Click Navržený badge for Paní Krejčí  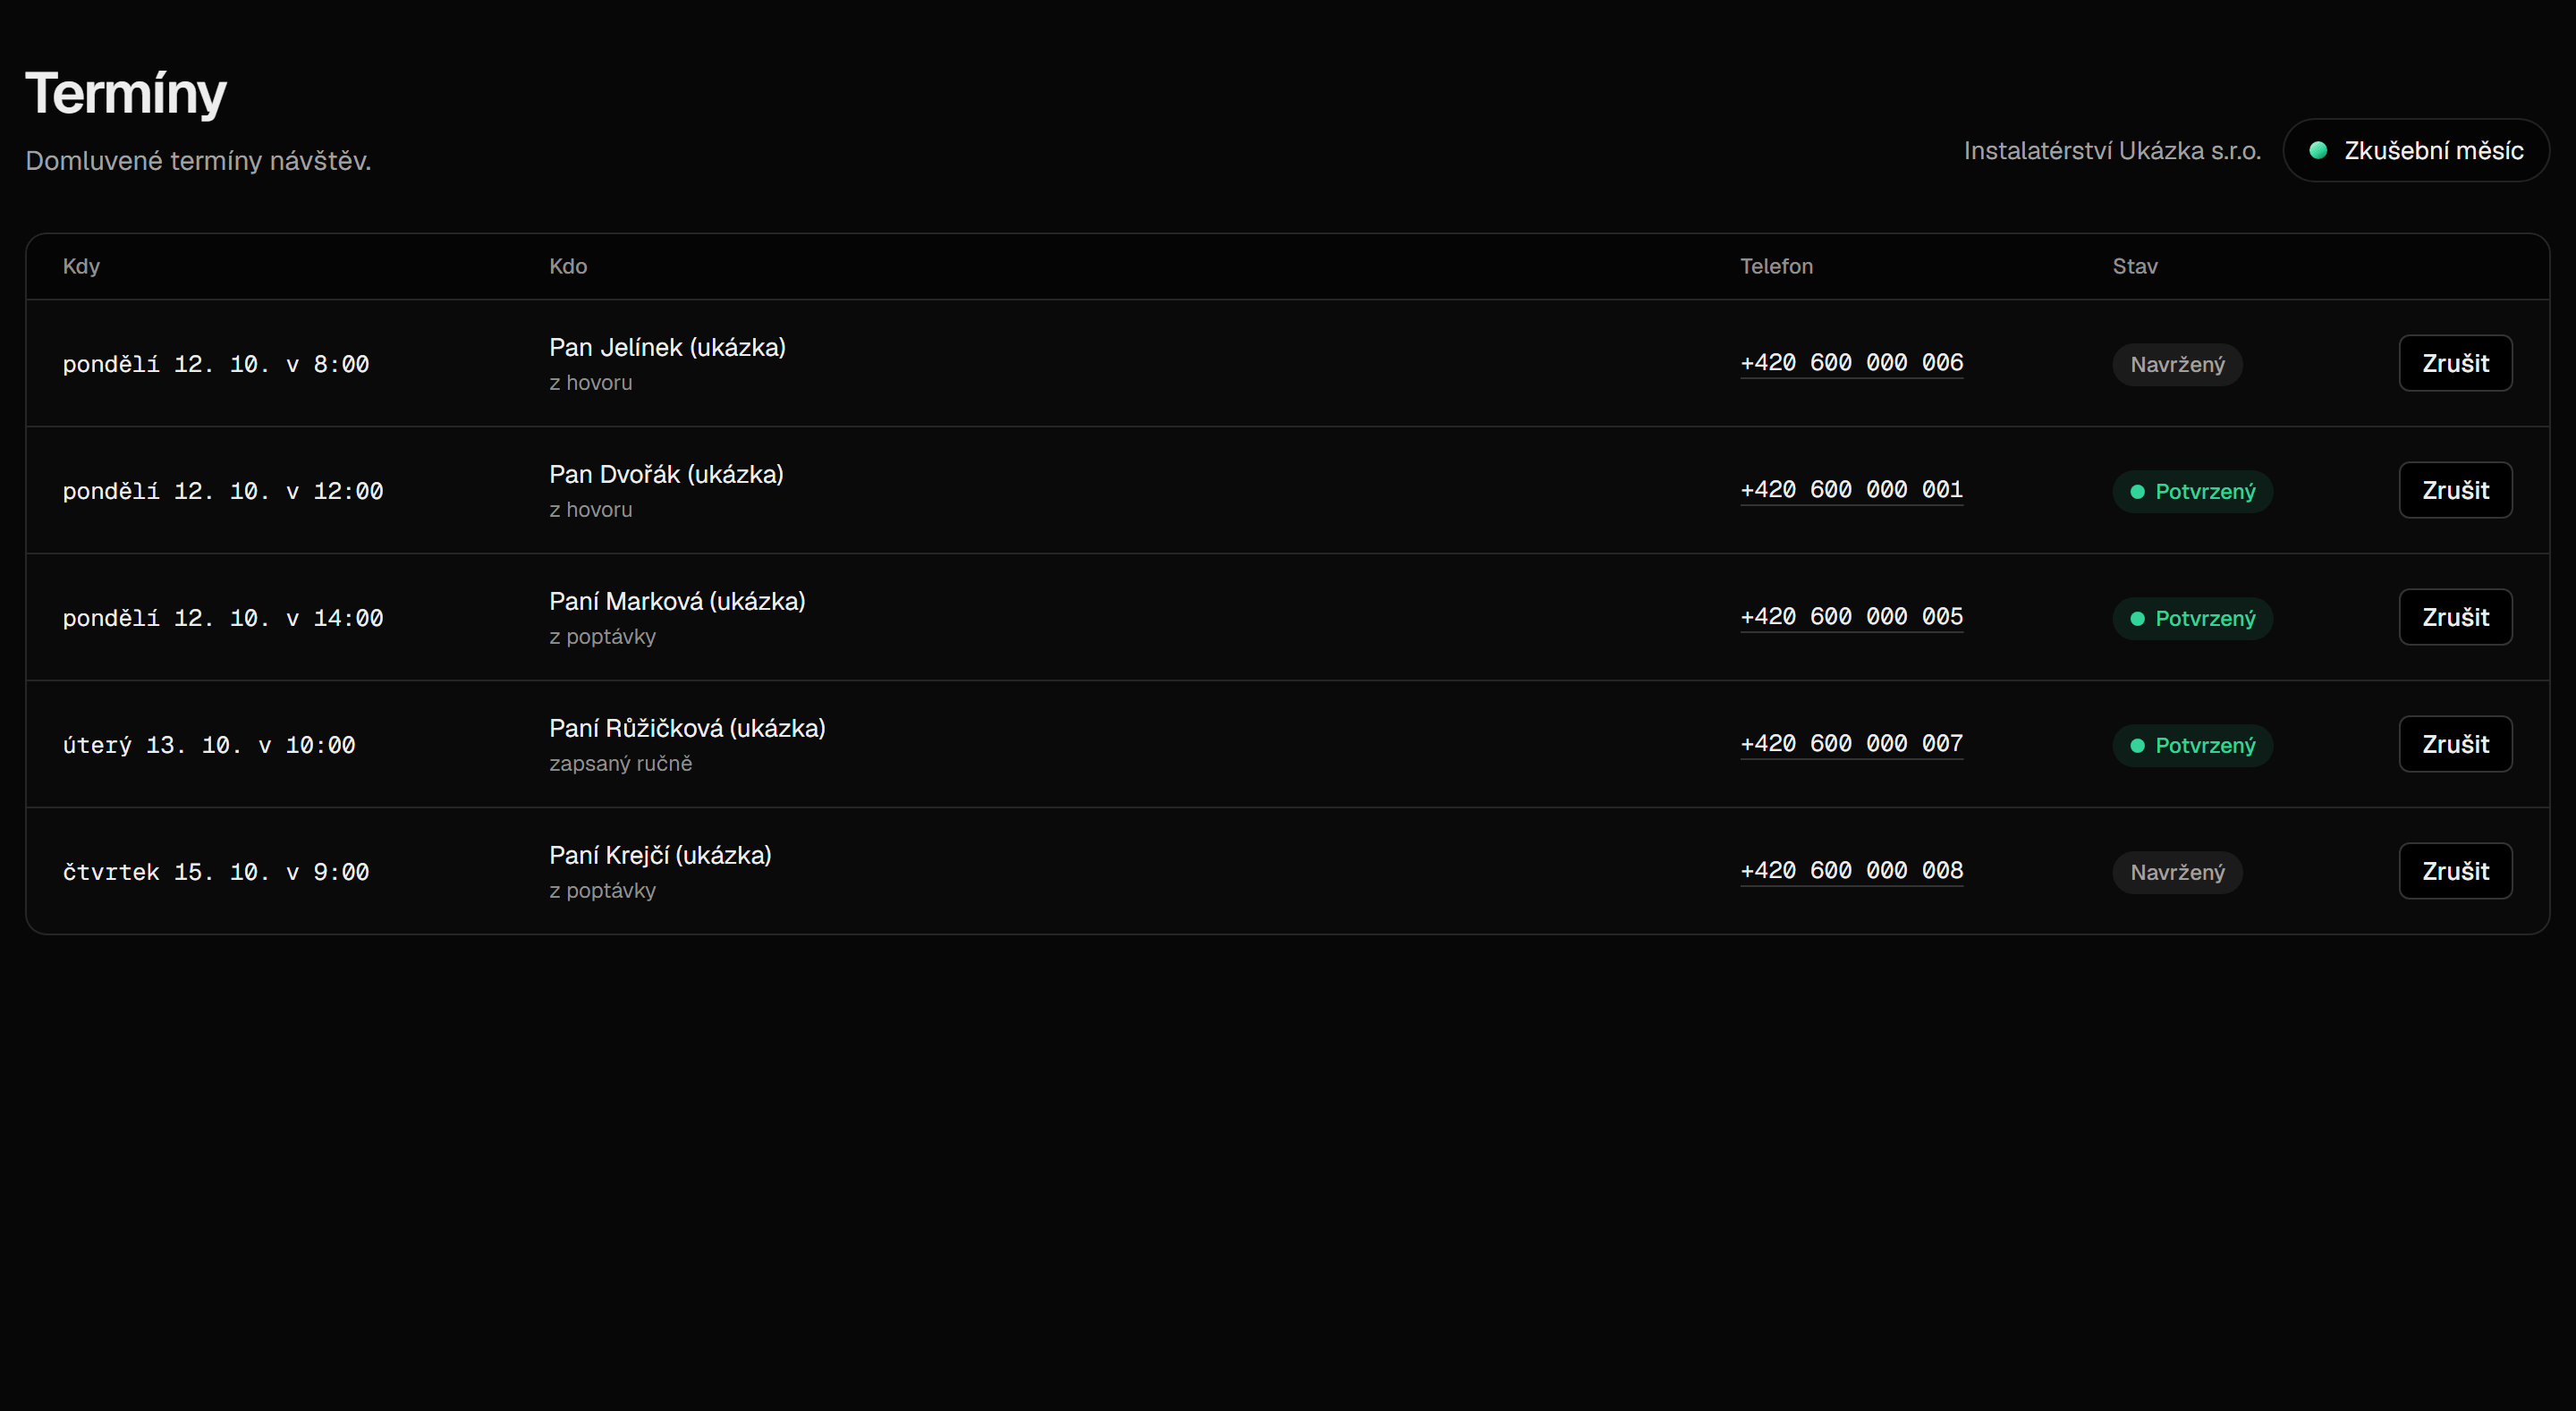pyautogui.click(x=2177, y=872)
